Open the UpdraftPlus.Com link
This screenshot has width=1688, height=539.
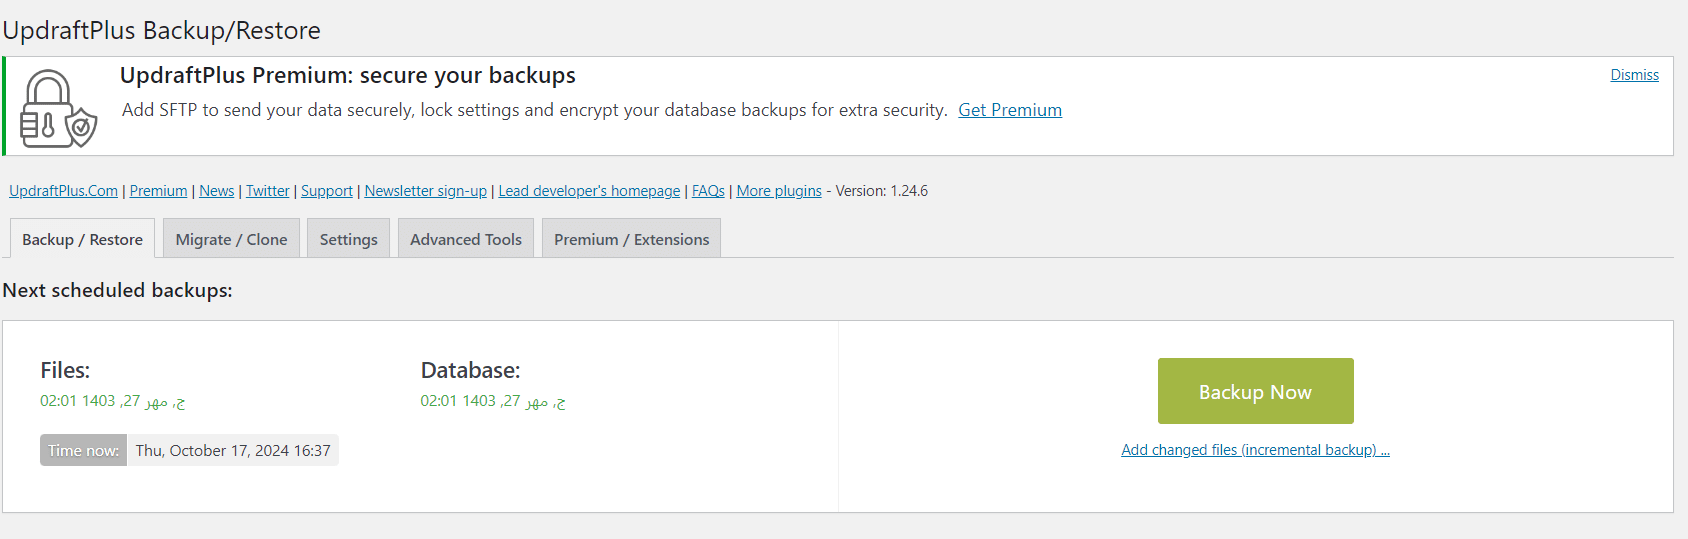pyautogui.click(x=64, y=191)
